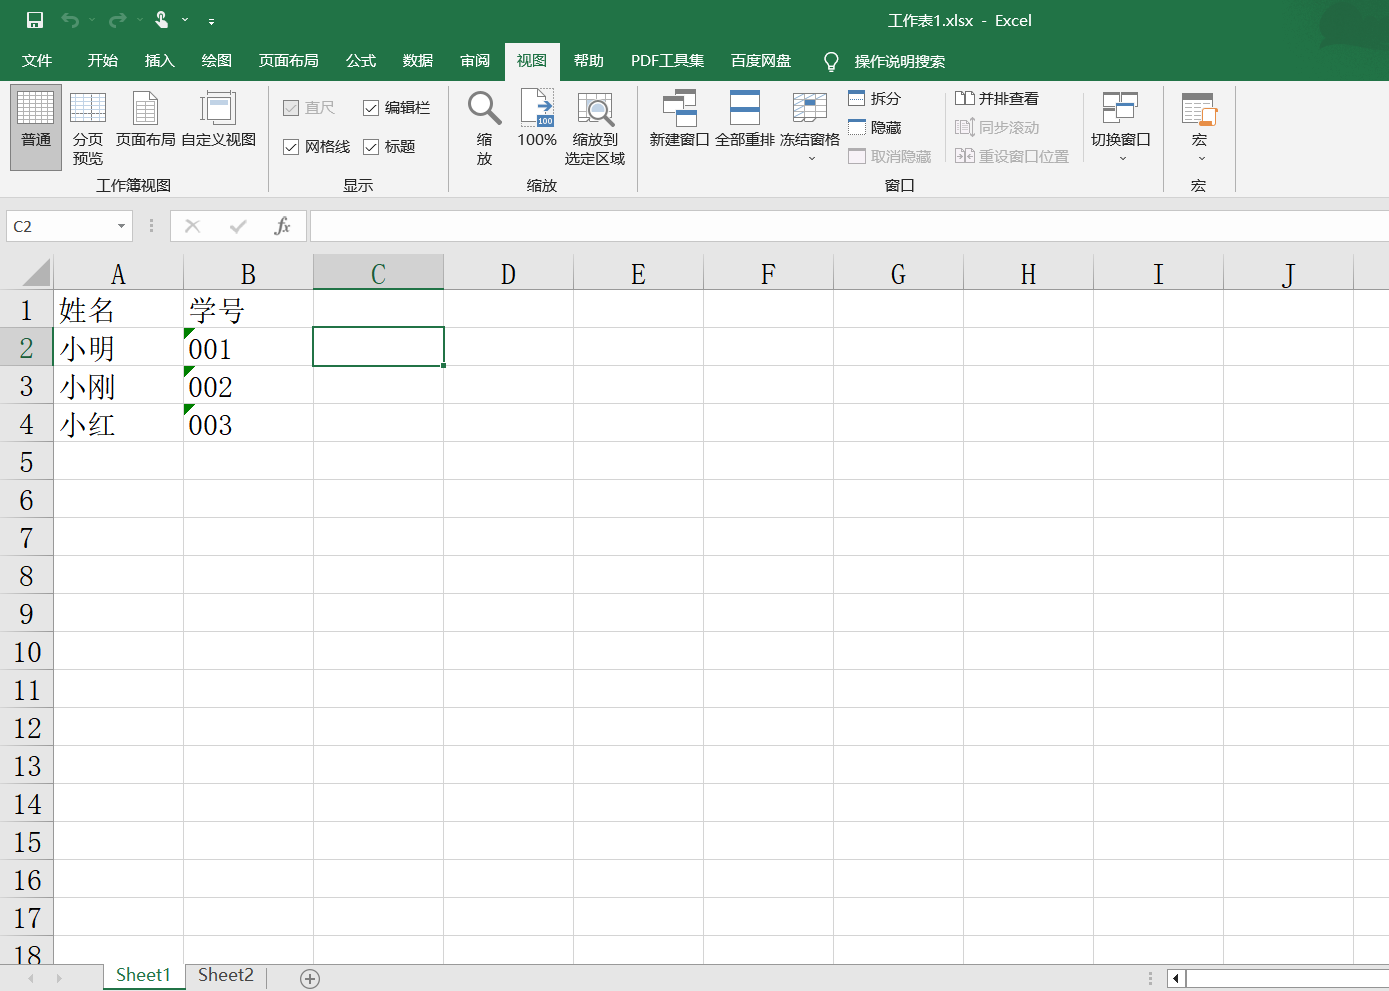
Task: Open the Insert (插入) tab
Action: [160, 61]
